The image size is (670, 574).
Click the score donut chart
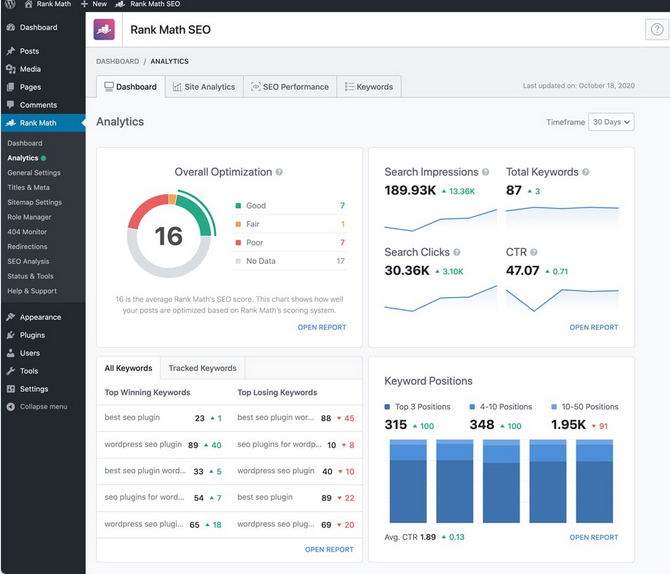pos(169,235)
